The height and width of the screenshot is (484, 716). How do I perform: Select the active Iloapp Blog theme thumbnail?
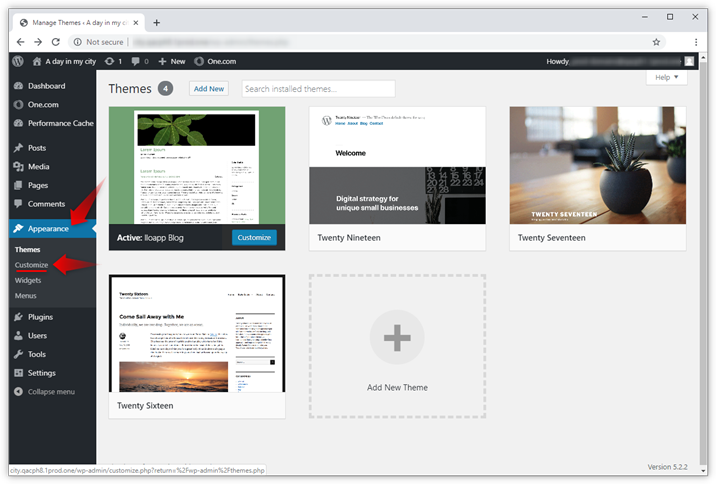(197, 165)
